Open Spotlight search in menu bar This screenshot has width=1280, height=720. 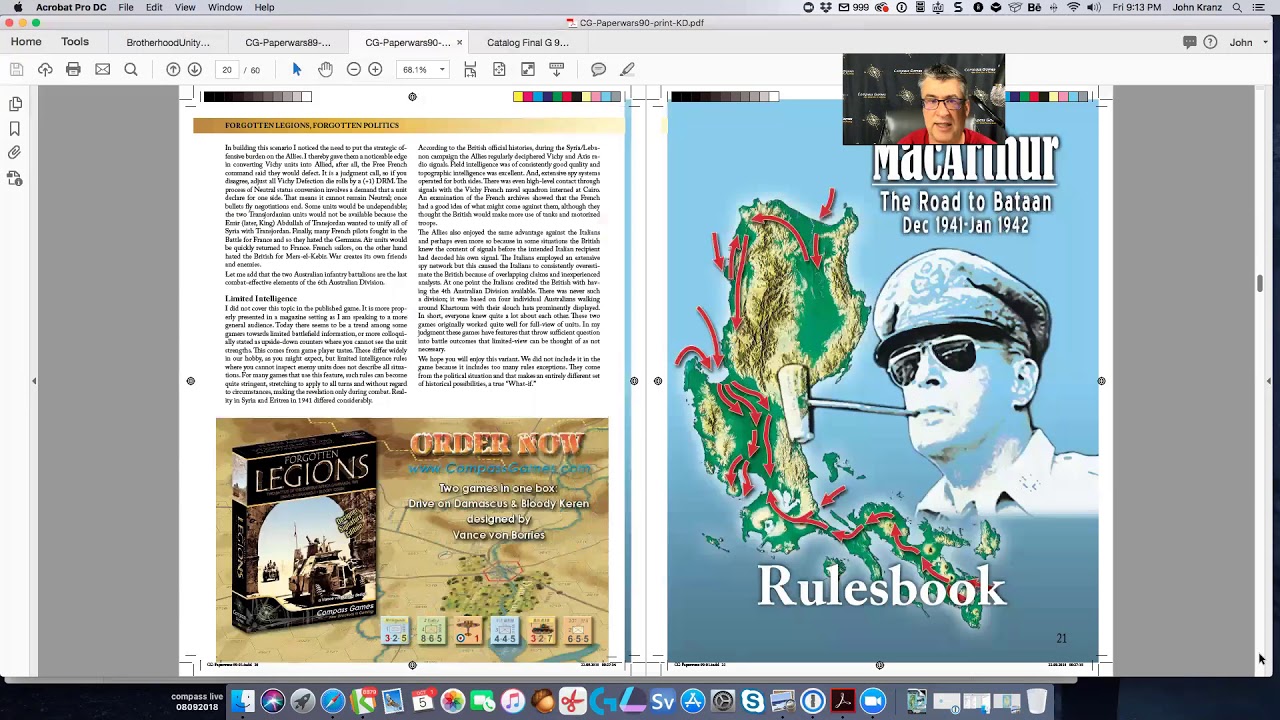pos(1237,7)
